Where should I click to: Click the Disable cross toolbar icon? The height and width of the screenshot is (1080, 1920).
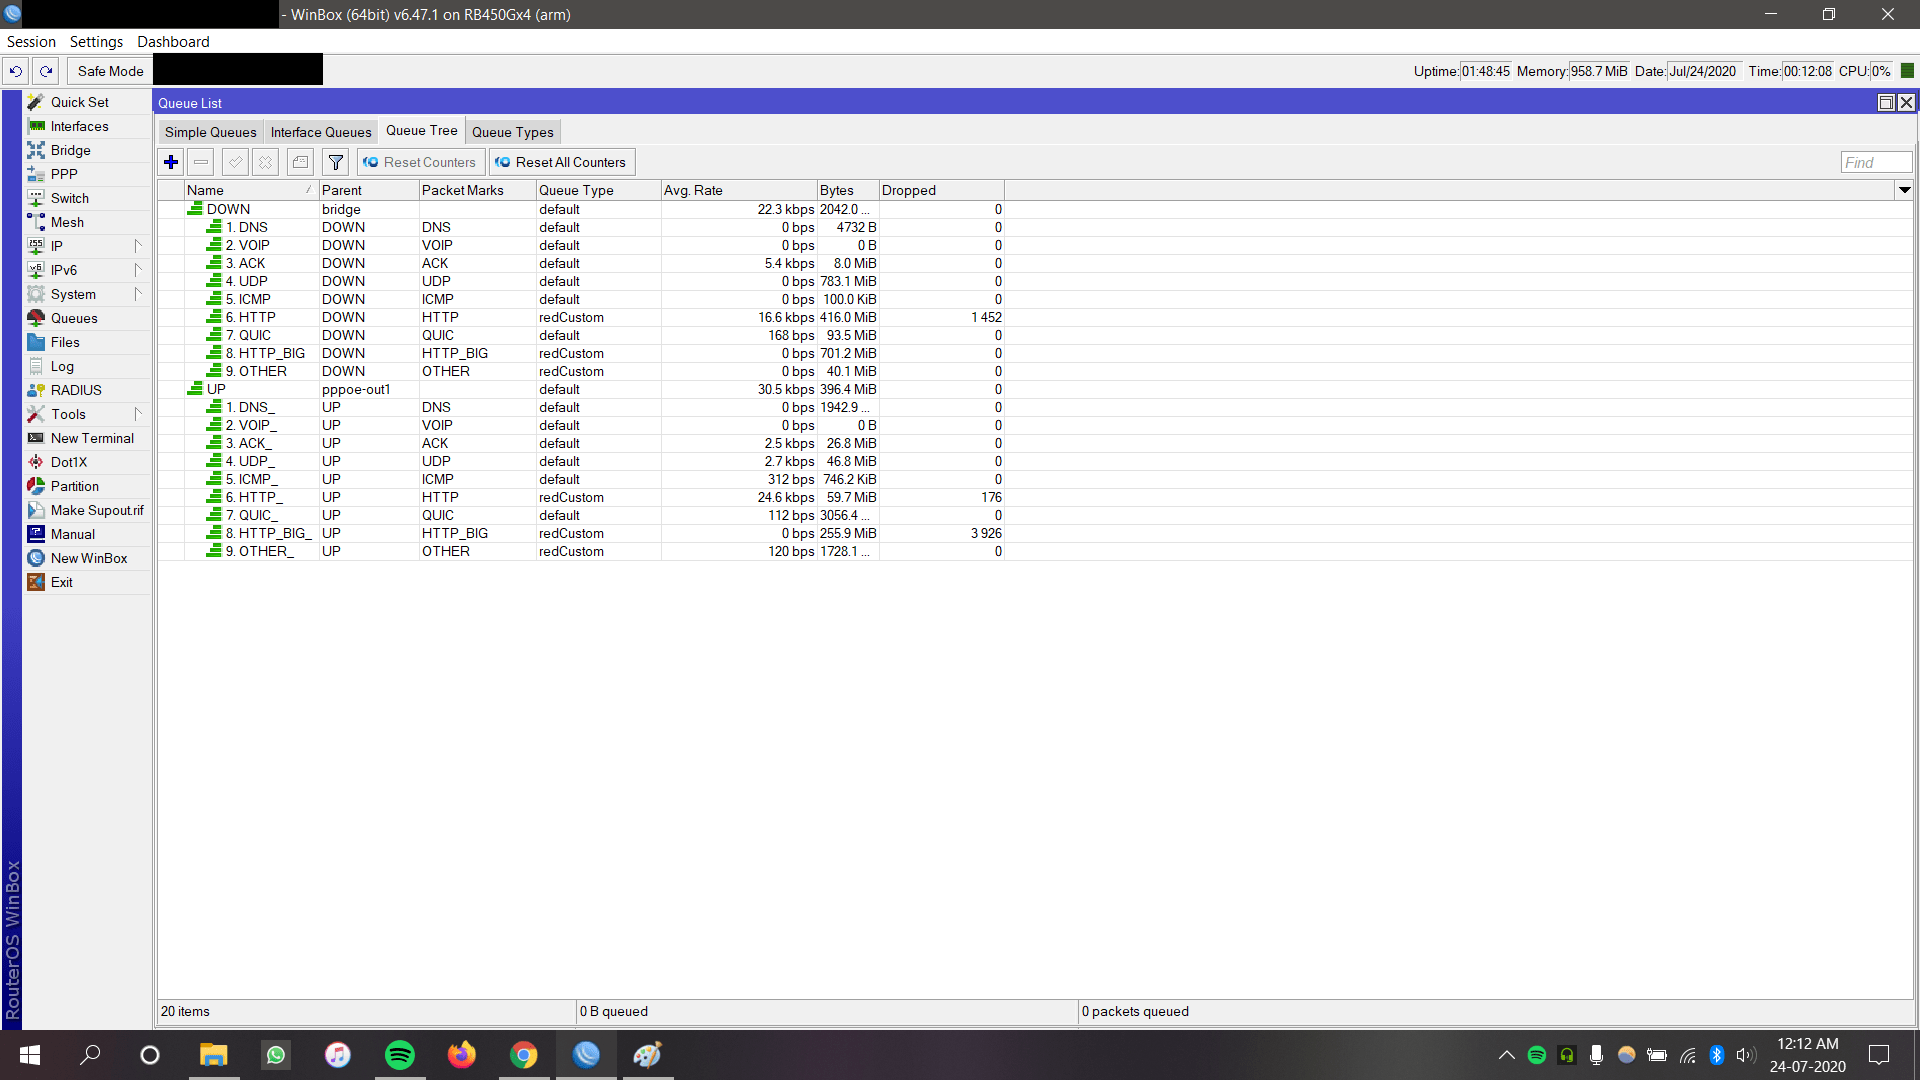tap(265, 162)
